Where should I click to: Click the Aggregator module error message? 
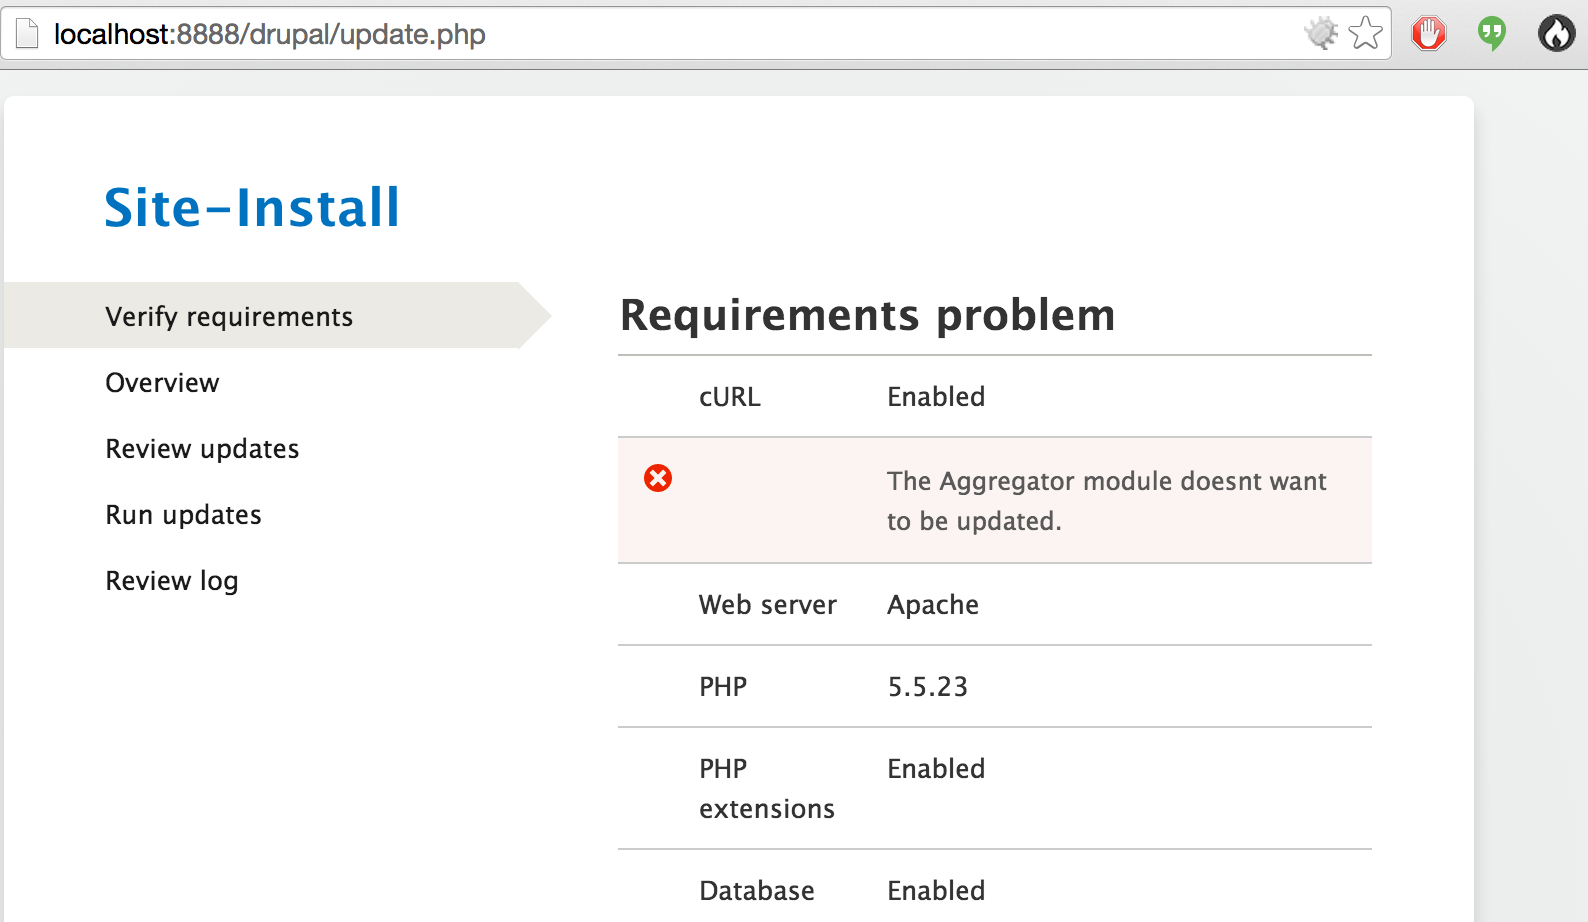click(1106, 500)
